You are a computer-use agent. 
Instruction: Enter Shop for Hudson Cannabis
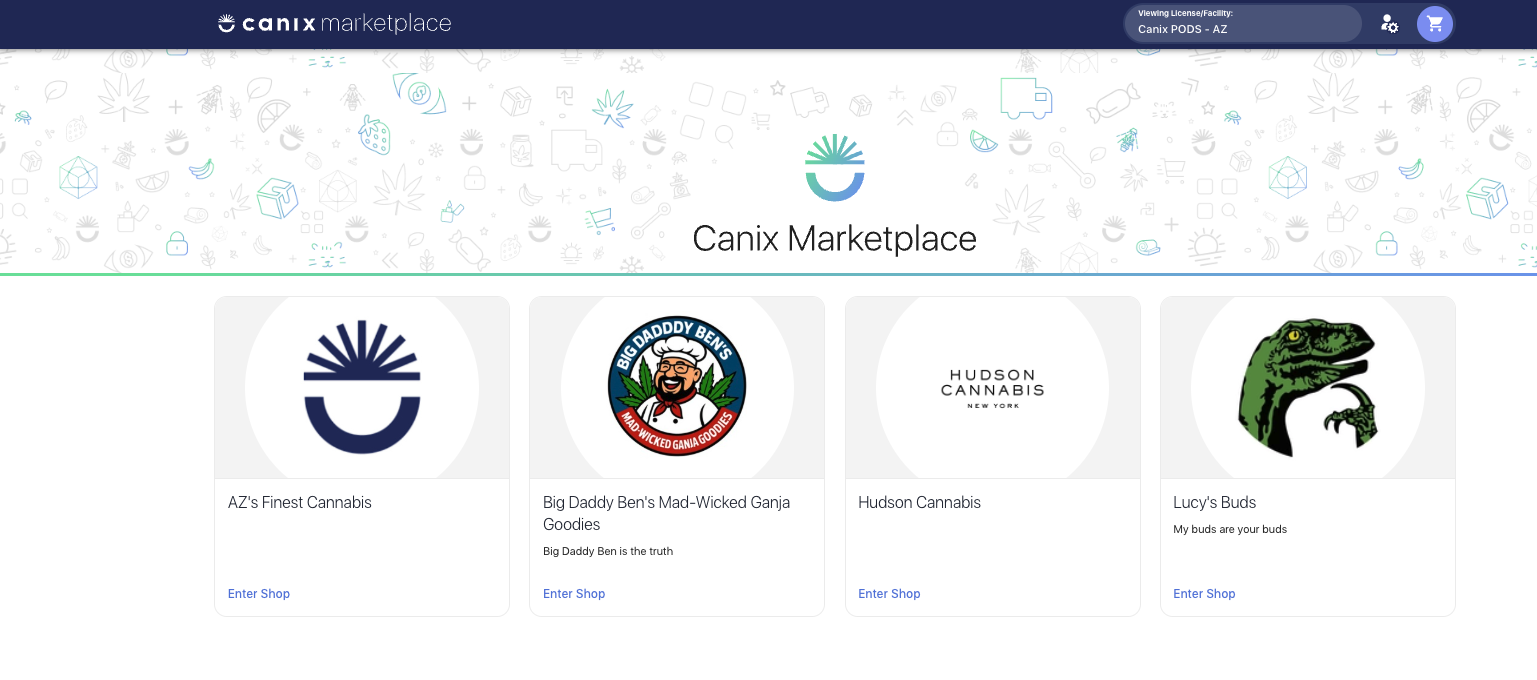coord(889,594)
